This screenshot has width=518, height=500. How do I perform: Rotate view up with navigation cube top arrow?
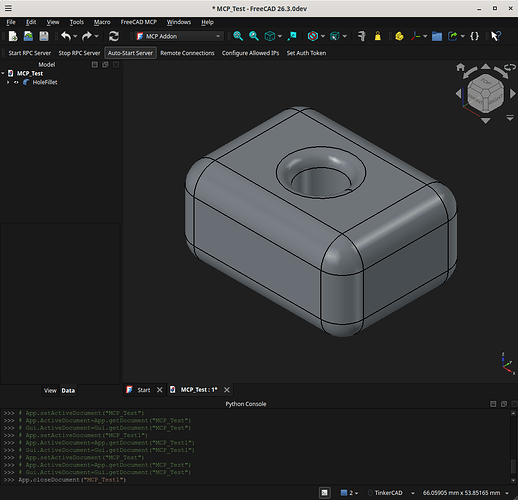pyautogui.click(x=486, y=66)
